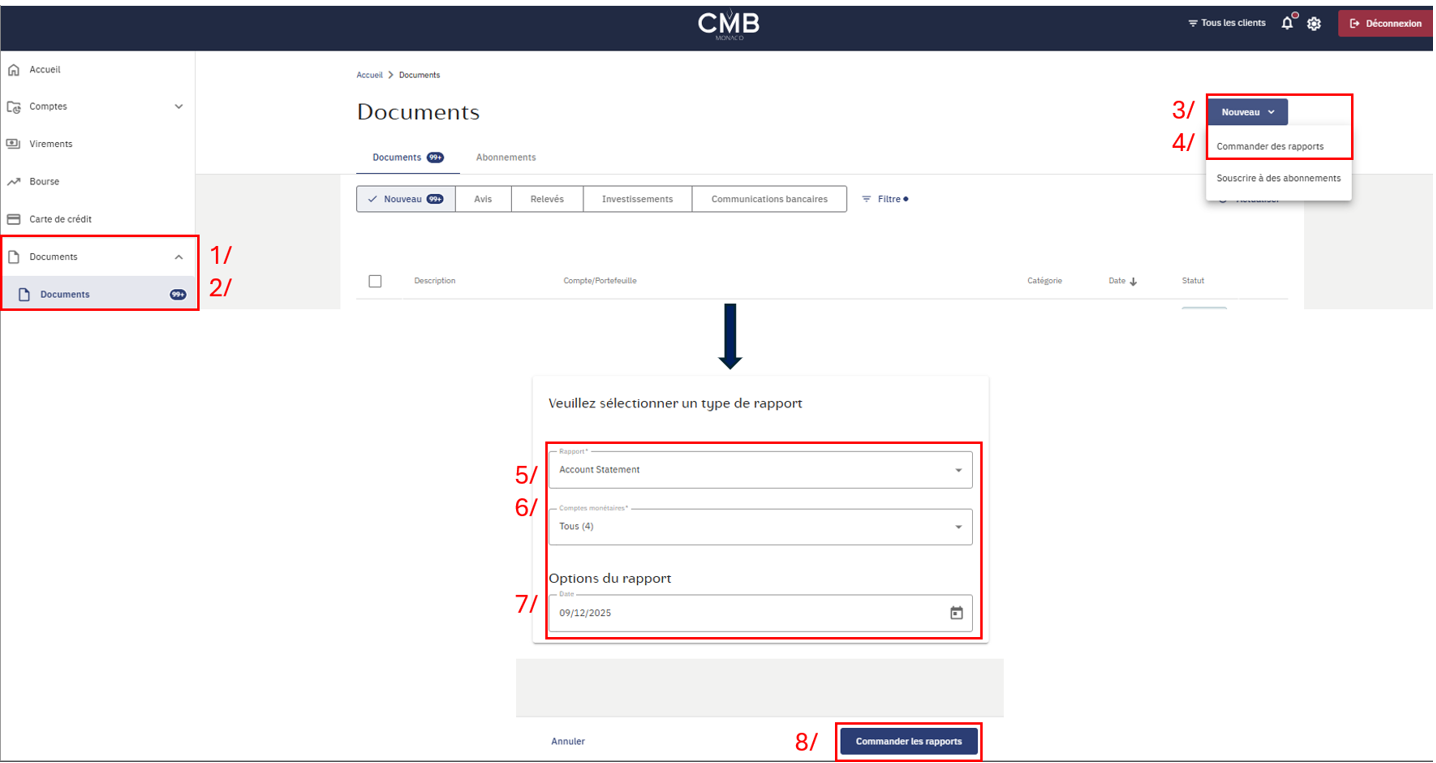Select Commander des rapports menu item
The width and height of the screenshot is (1436, 763).
[x=1269, y=147]
